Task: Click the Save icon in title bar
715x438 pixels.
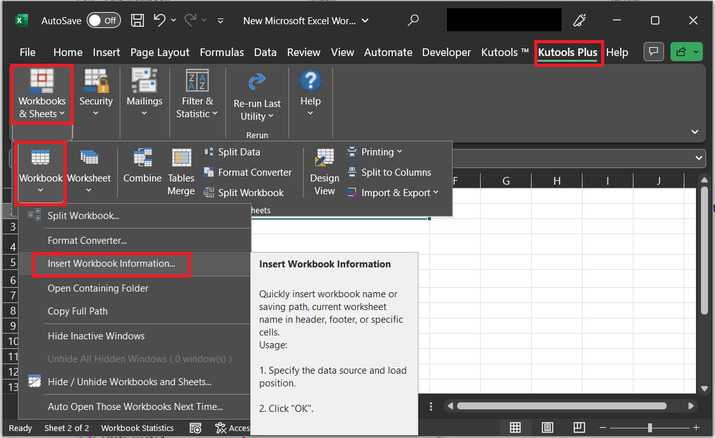Action: [137, 20]
